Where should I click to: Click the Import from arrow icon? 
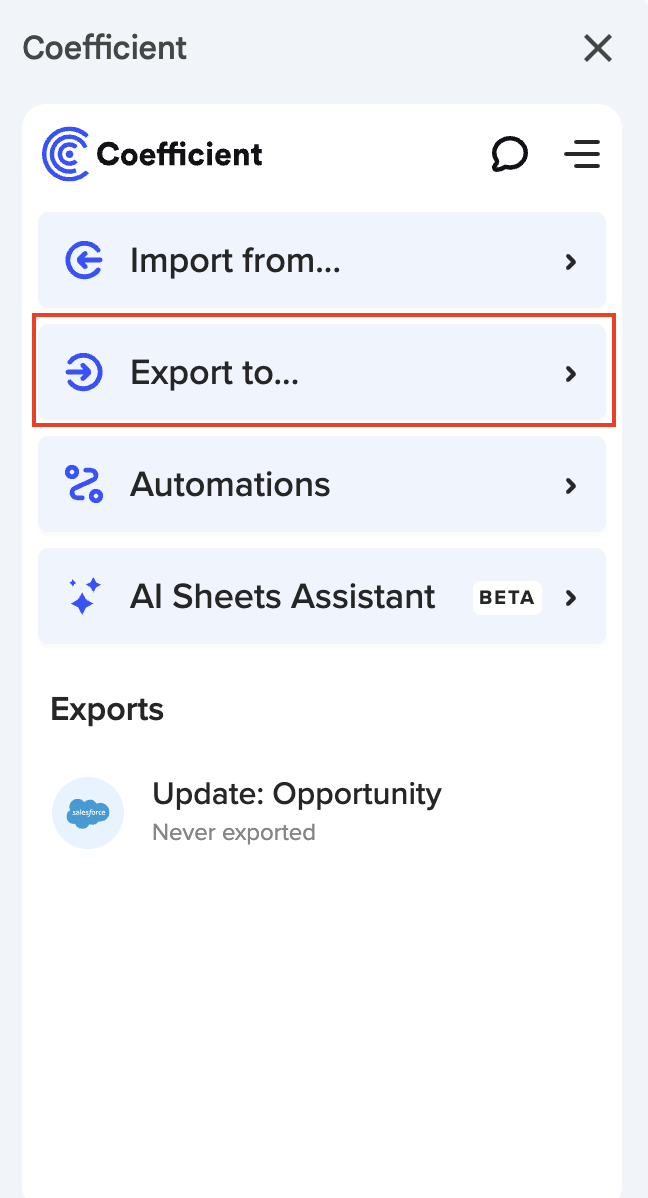(84, 262)
